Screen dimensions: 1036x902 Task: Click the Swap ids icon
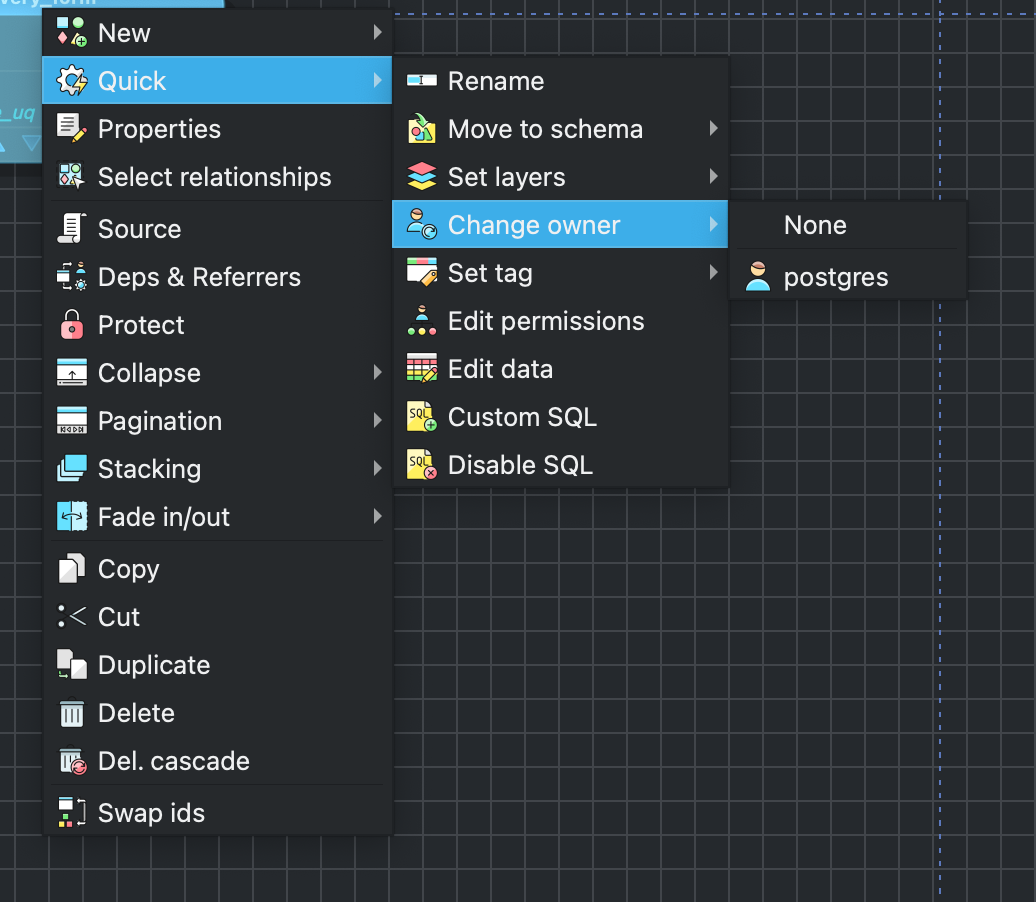click(70, 813)
